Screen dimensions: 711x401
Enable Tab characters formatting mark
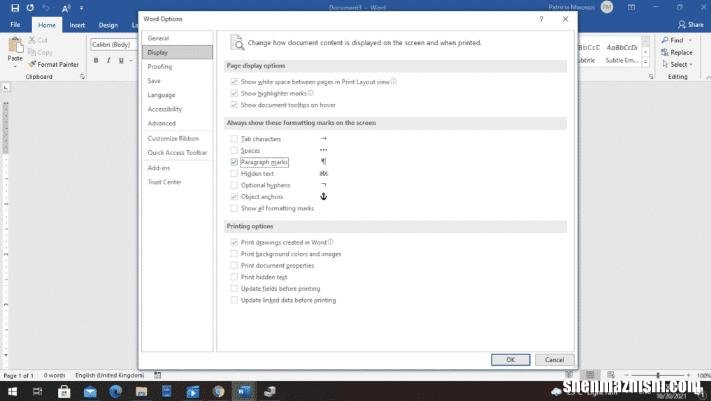(234, 139)
